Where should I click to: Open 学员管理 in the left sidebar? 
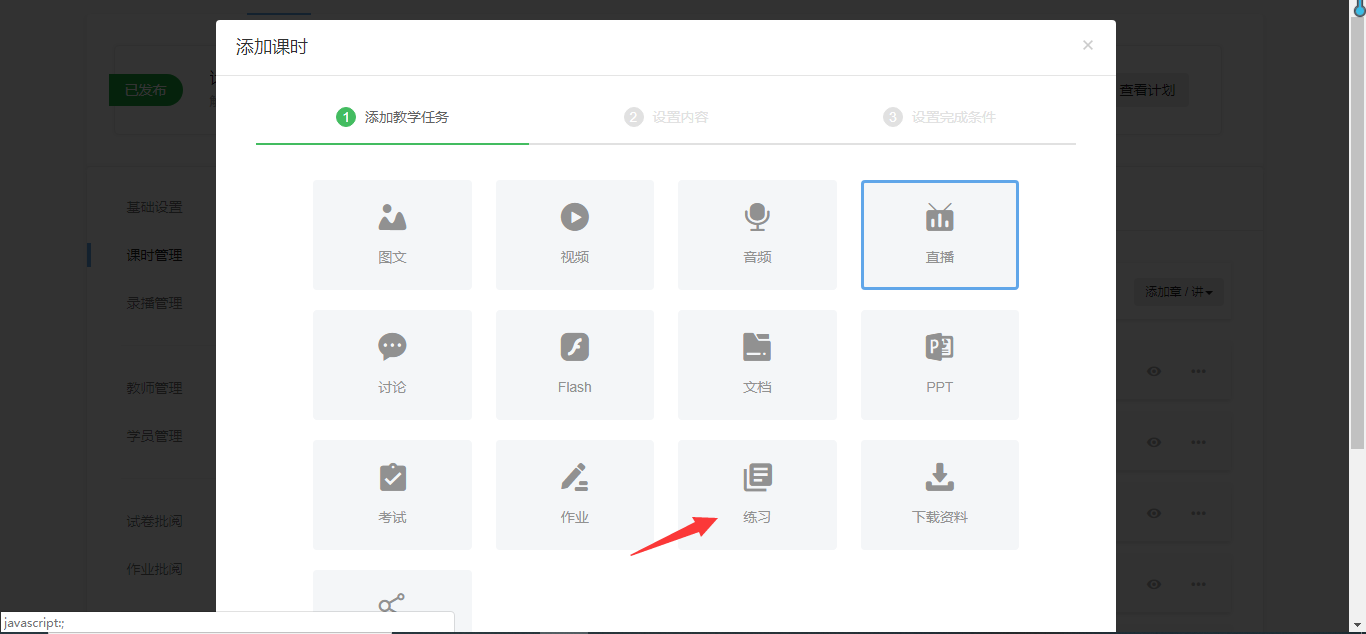[154, 436]
